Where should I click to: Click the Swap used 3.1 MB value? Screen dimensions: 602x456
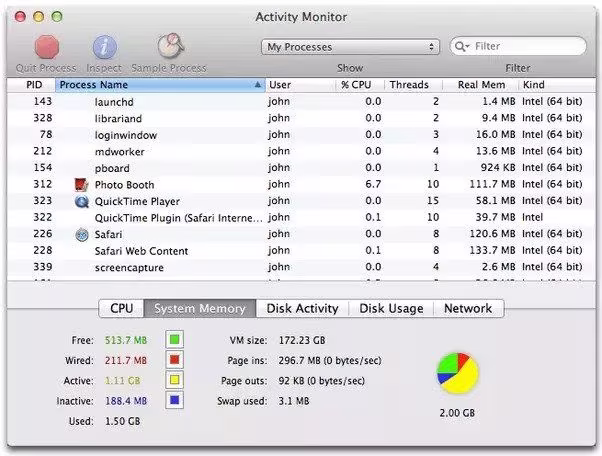click(x=294, y=401)
